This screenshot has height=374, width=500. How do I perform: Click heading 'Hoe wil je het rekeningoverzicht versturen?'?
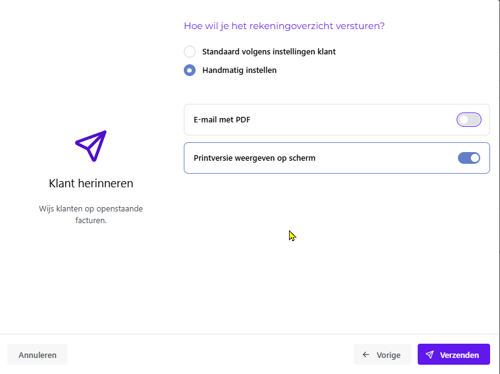284,26
